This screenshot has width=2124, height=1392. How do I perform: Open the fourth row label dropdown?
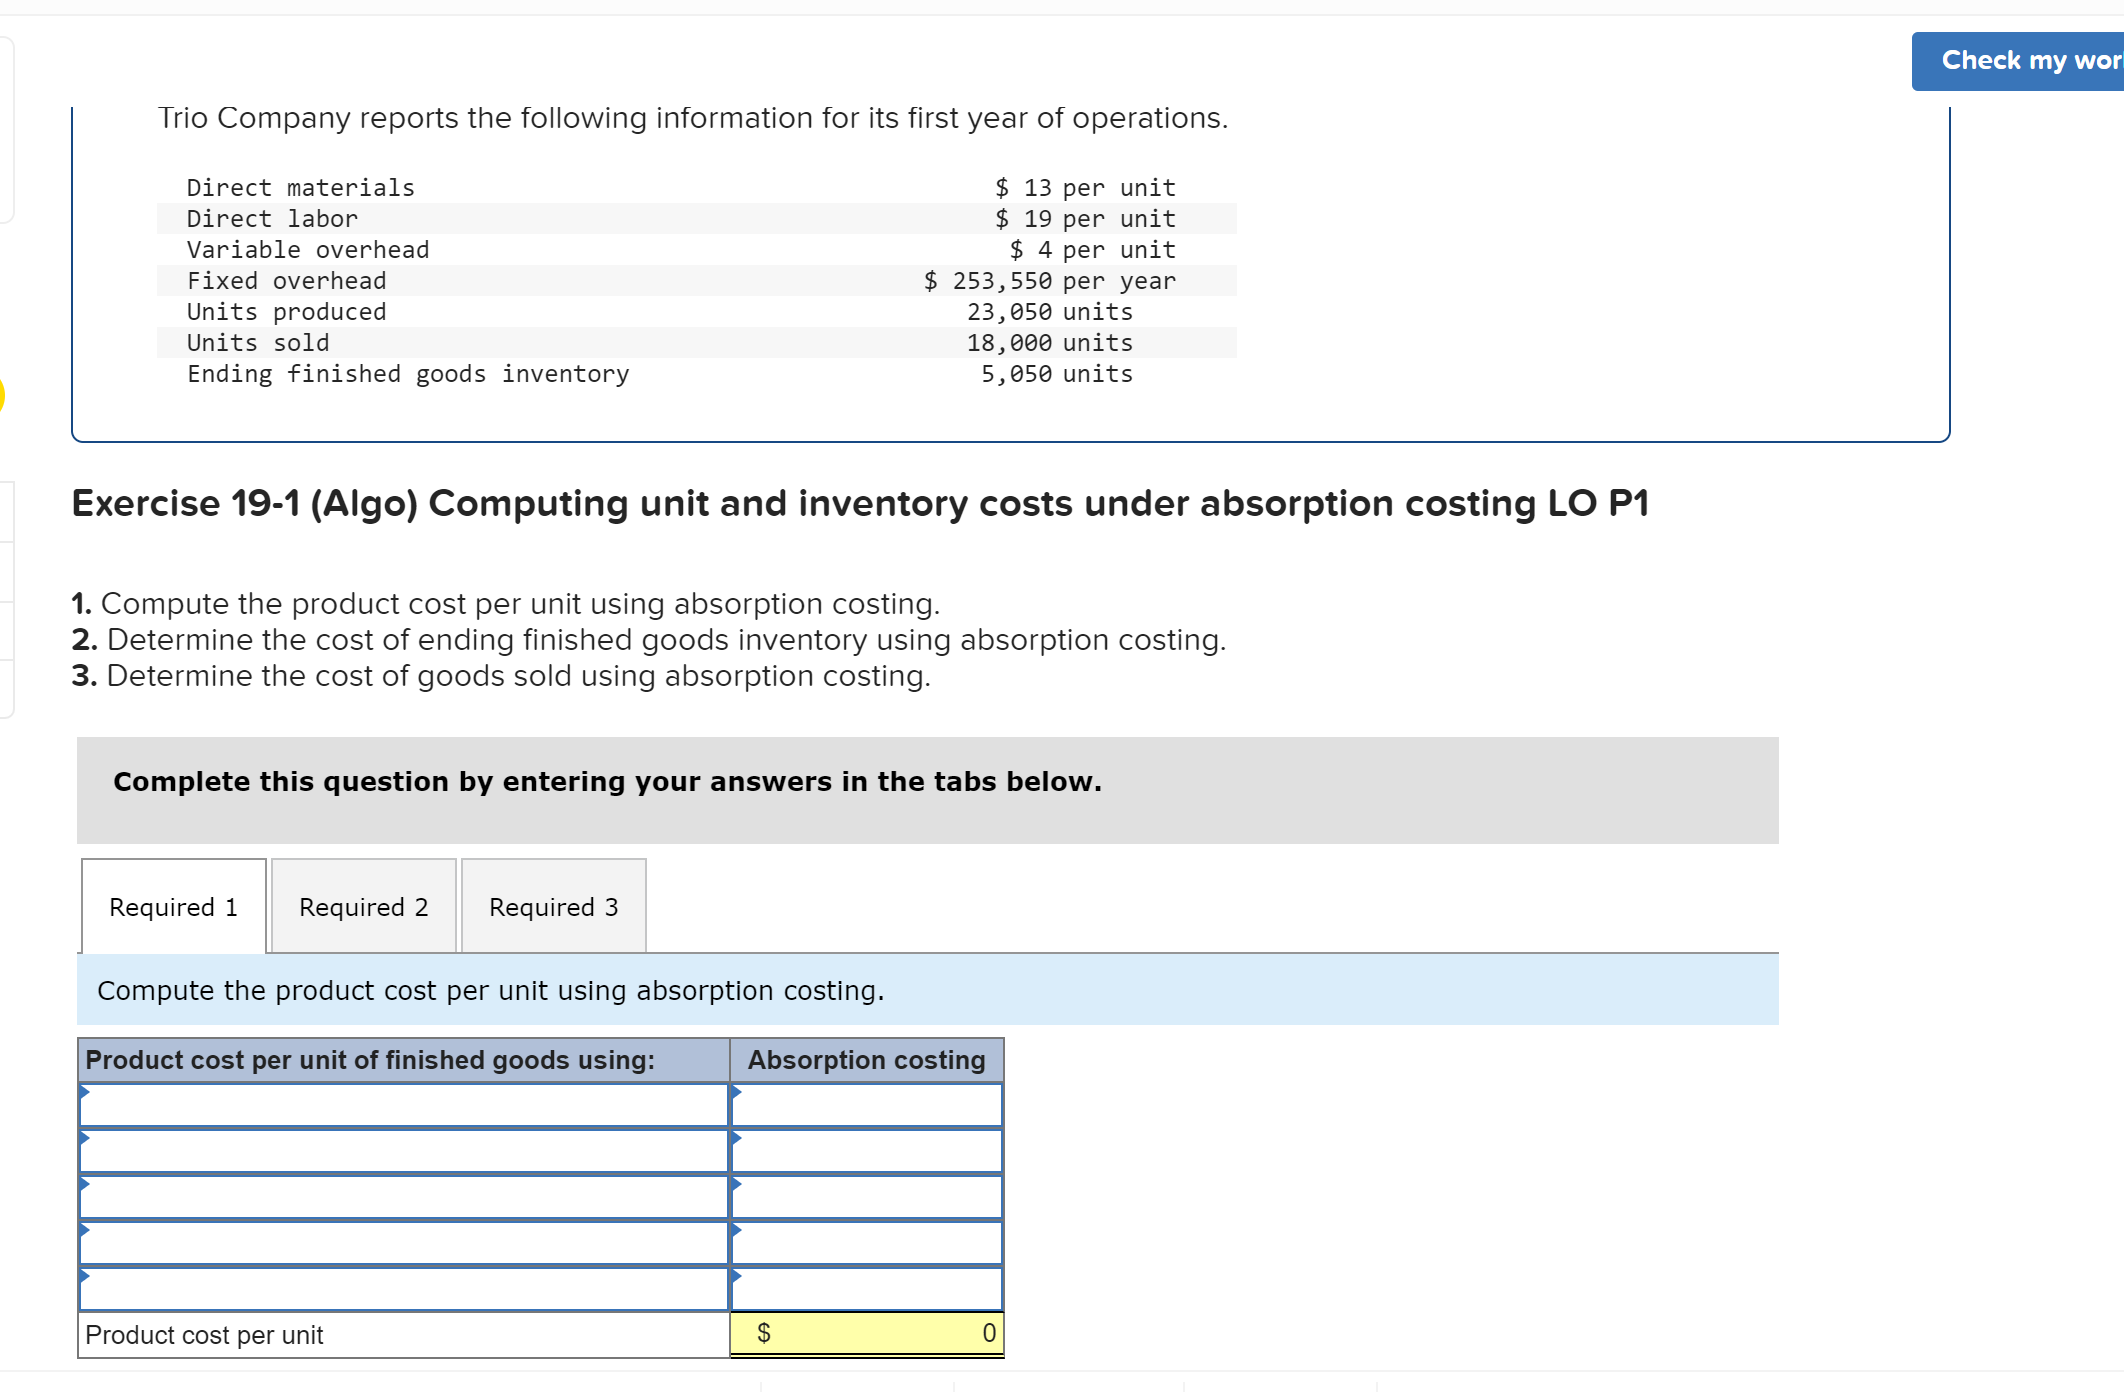(x=400, y=1243)
